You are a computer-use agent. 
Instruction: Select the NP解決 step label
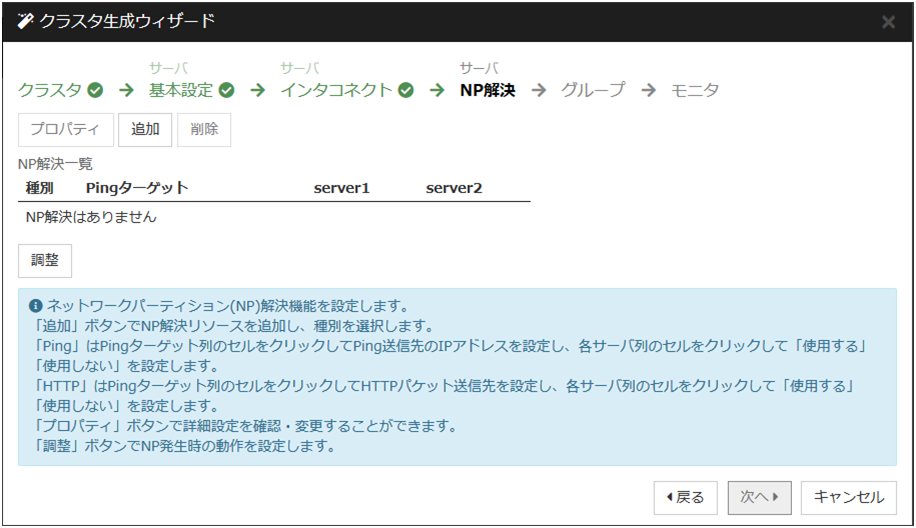coord(487,90)
